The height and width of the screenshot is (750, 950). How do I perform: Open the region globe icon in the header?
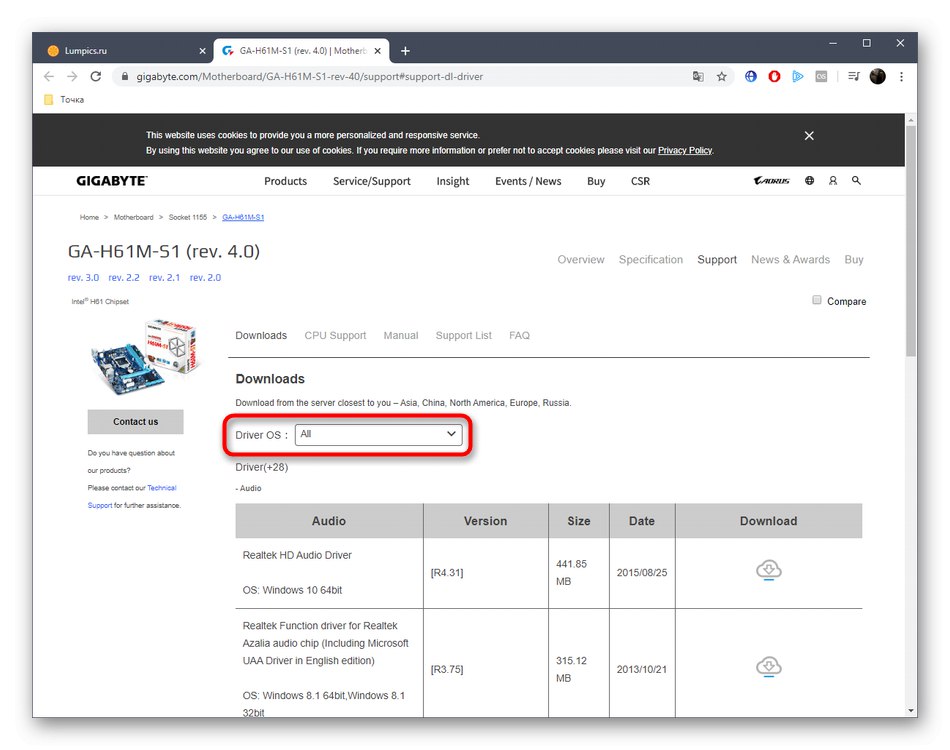[809, 181]
